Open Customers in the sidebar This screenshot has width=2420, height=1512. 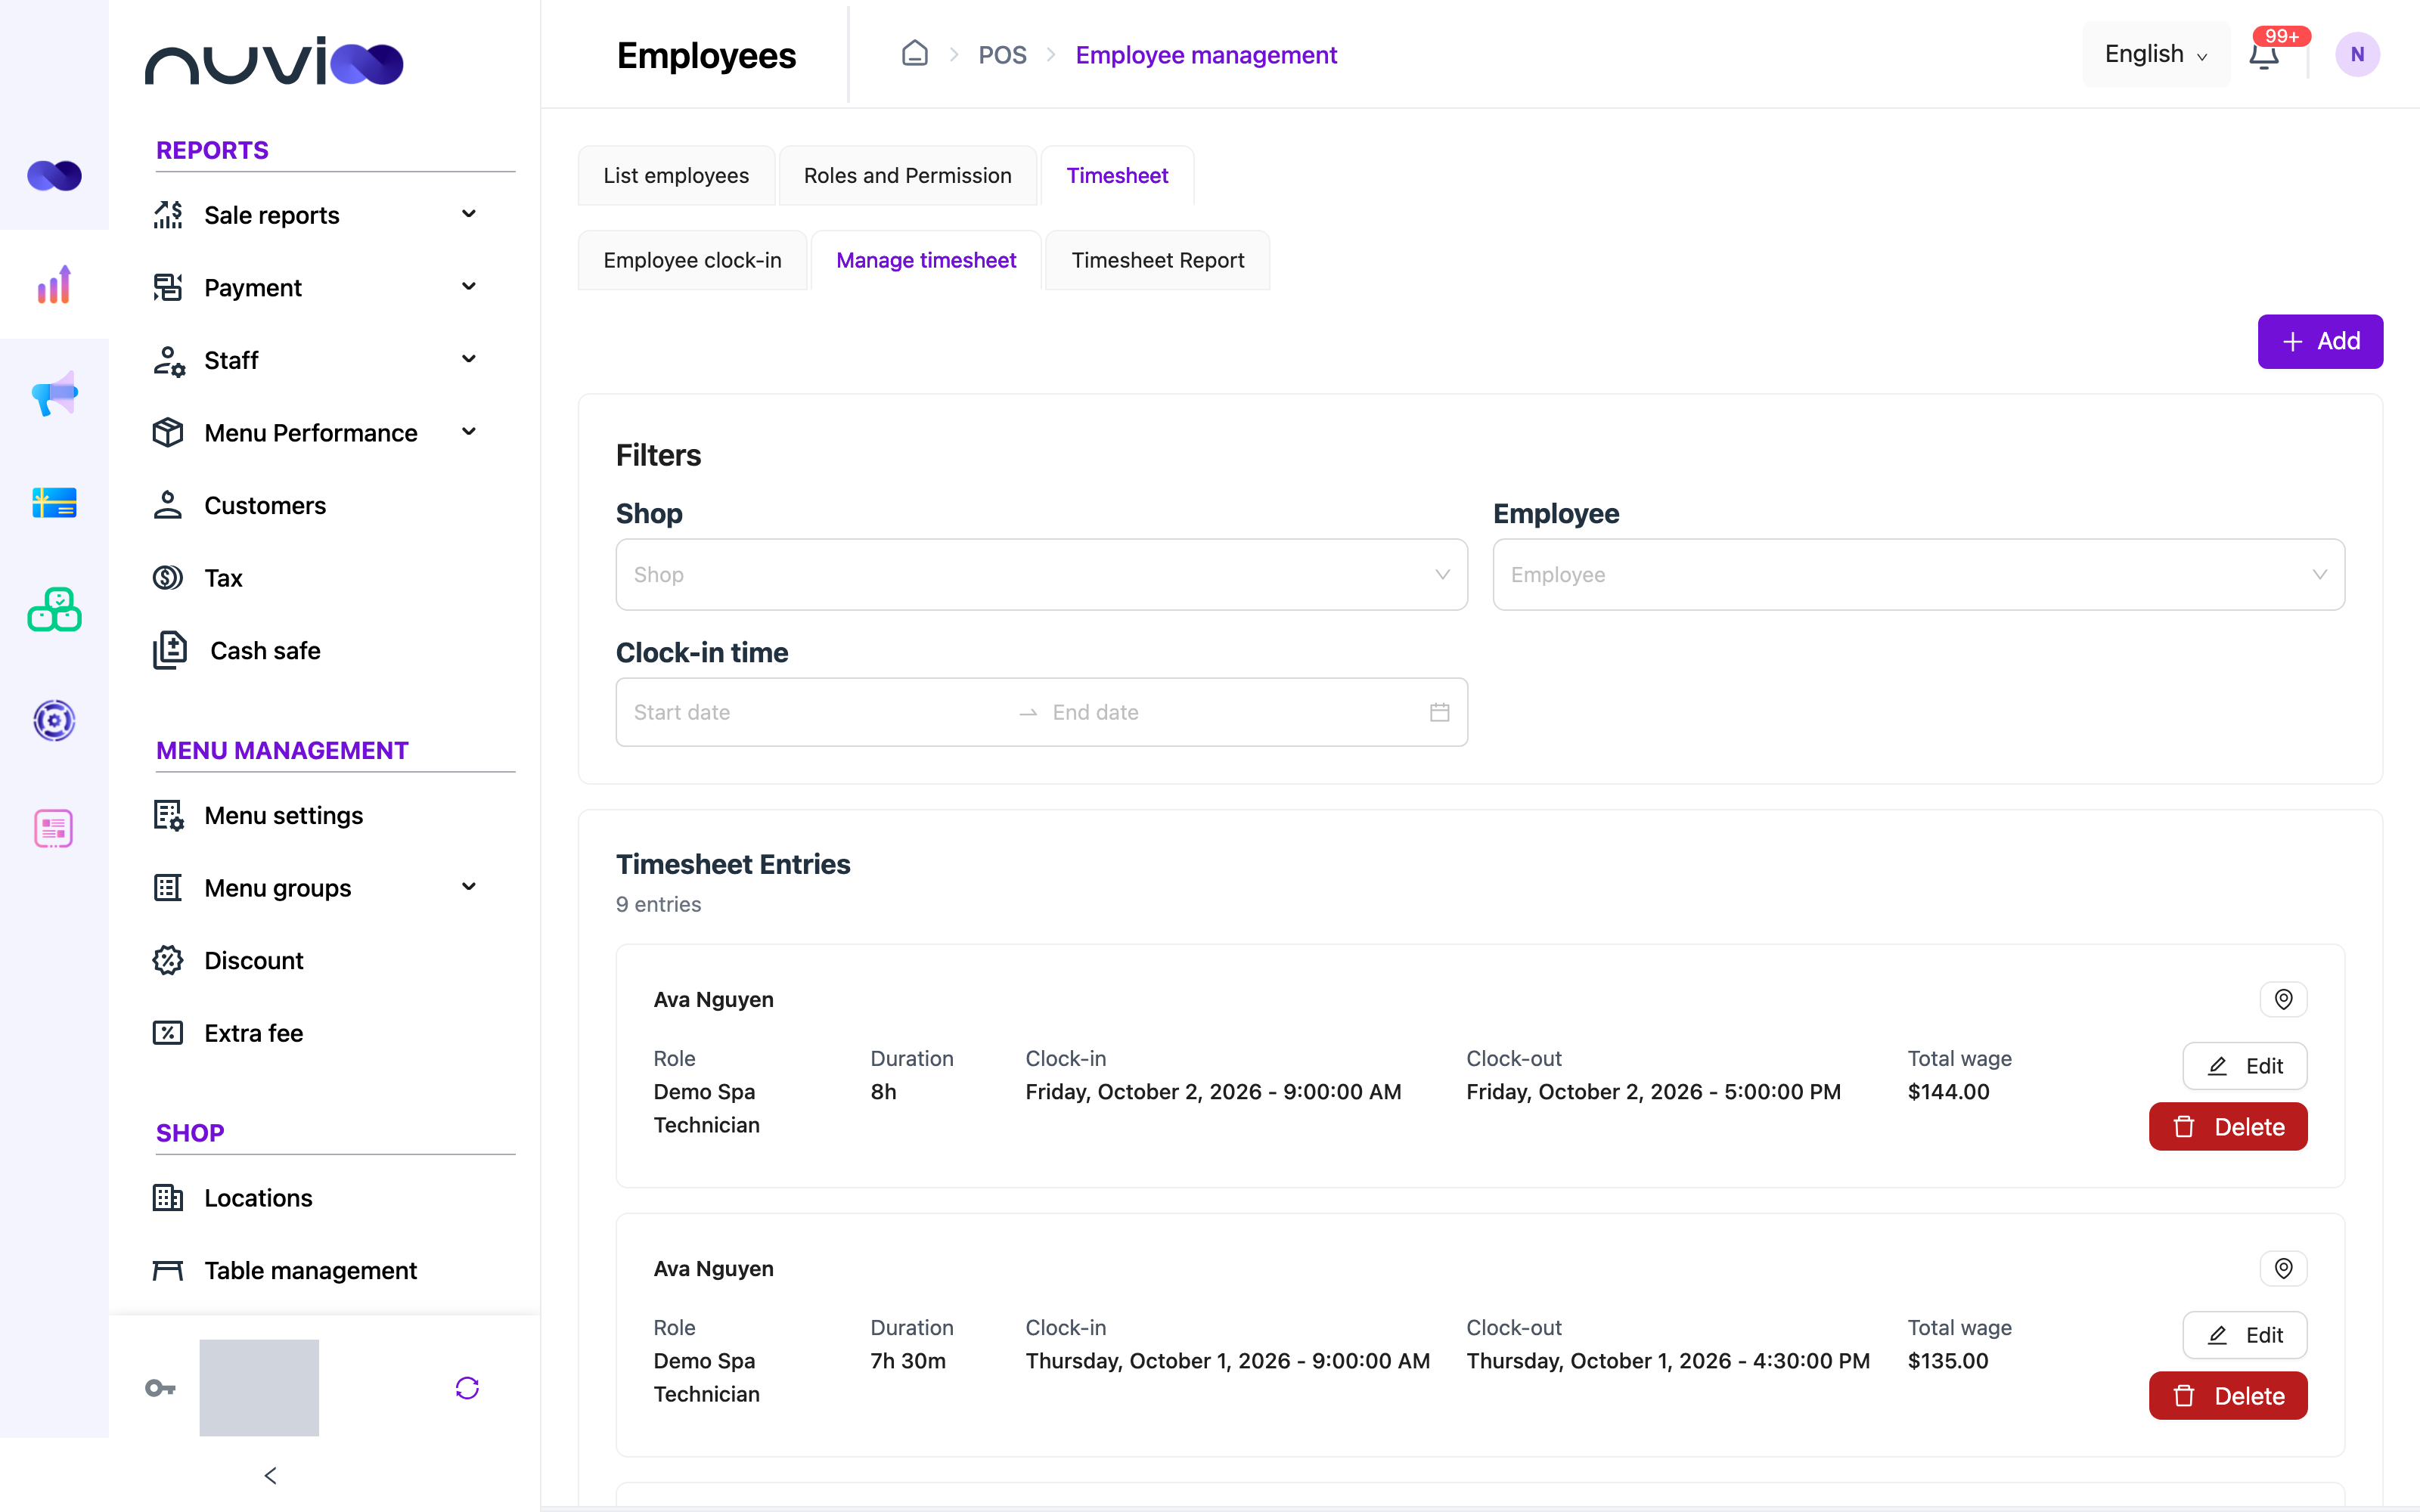pos(265,505)
